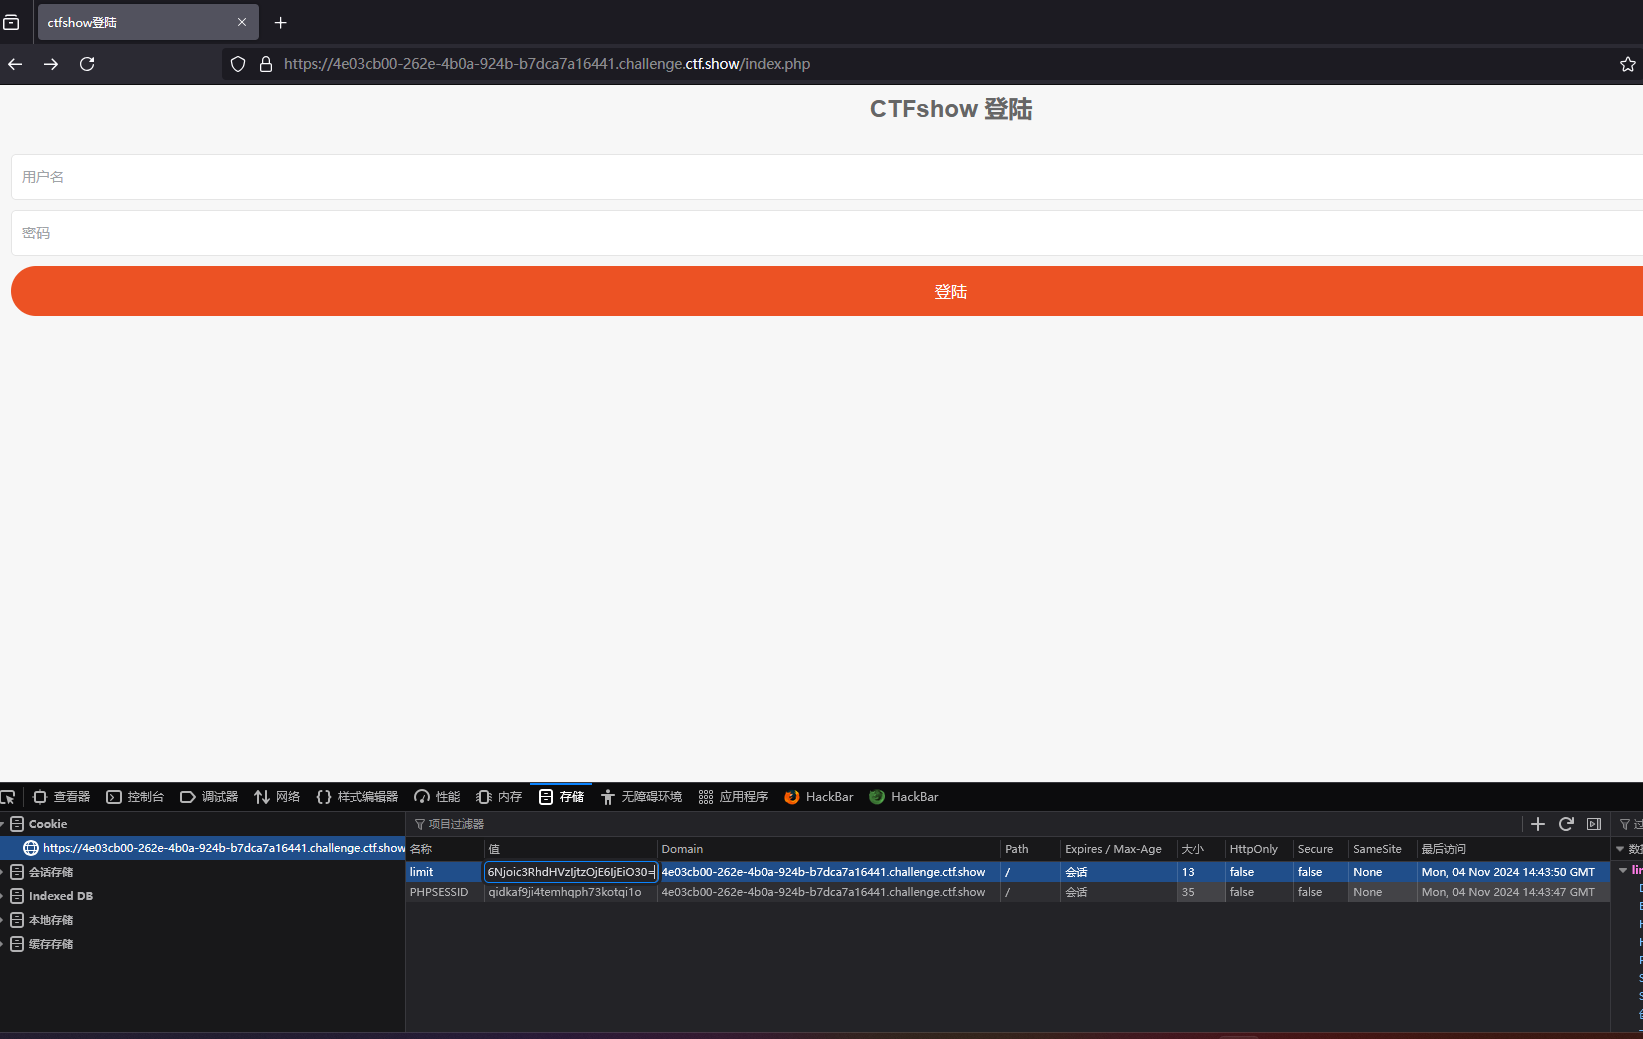
Task: Click the PHPSESSID value qidkaf9ji4temhqph73kotqi1o
Action: point(570,892)
